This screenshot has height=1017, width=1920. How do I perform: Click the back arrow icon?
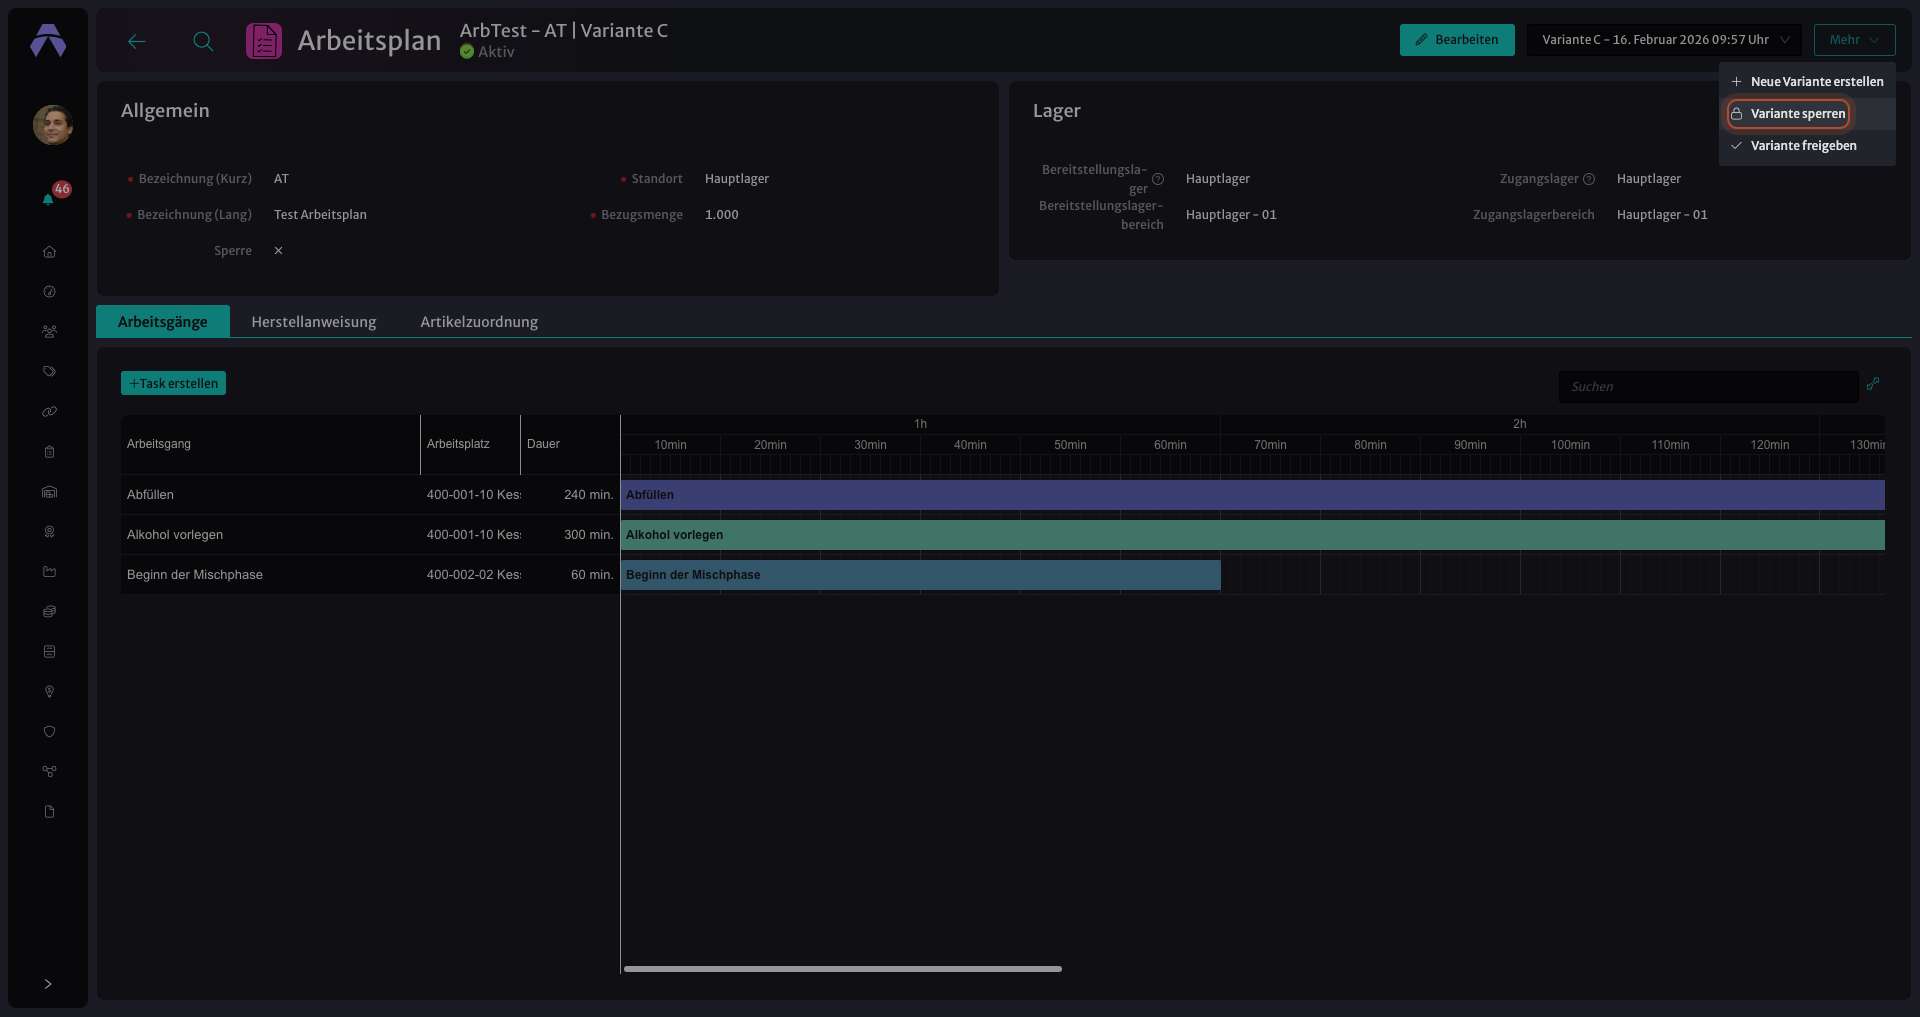[137, 41]
